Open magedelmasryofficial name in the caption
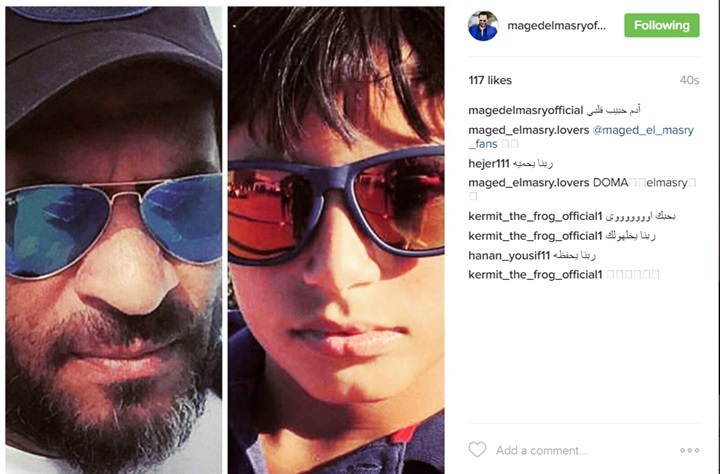720x474 pixels. click(525, 110)
